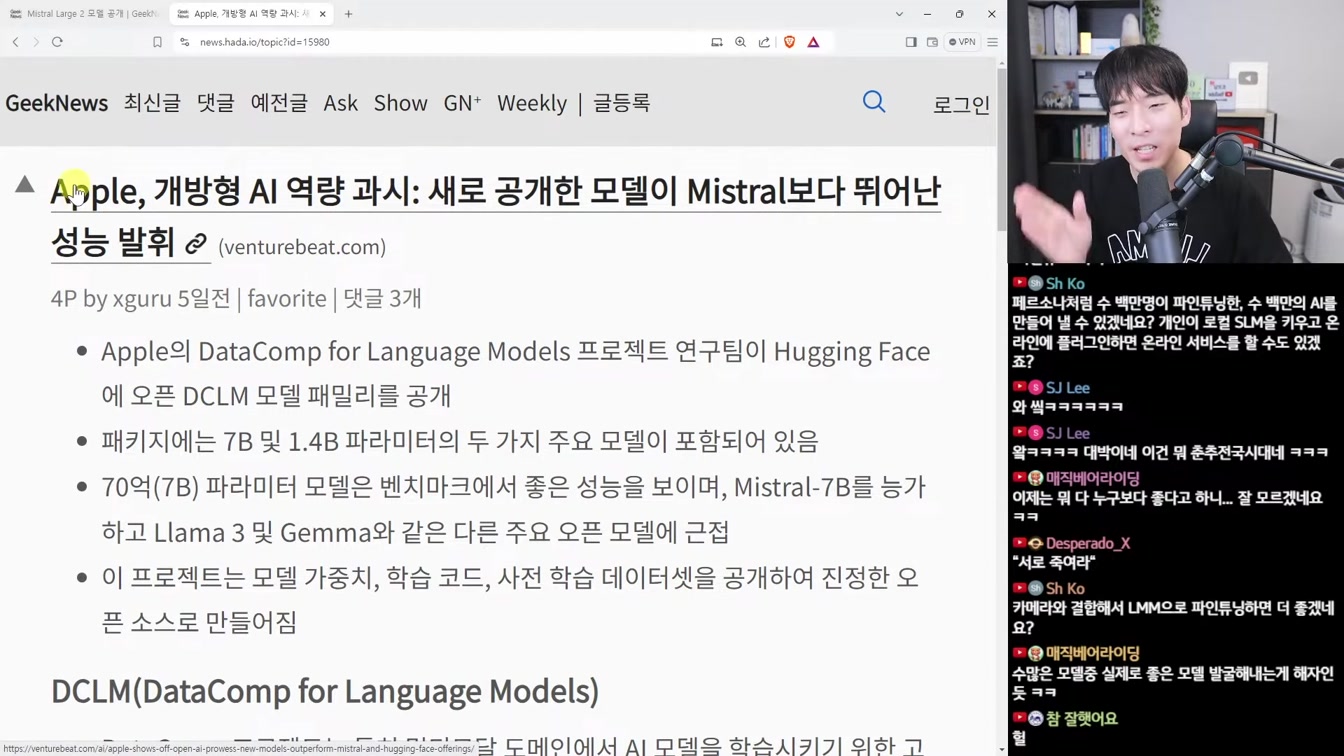Click the bullet mentioning Mistral-7B를 능가
The image size is (1344, 756).
(x=514, y=509)
